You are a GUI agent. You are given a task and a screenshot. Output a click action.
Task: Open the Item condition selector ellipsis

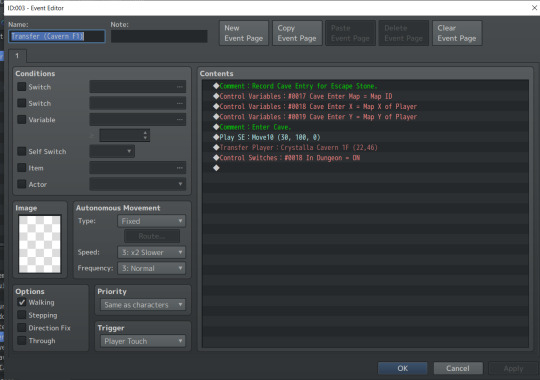[x=179, y=168]
